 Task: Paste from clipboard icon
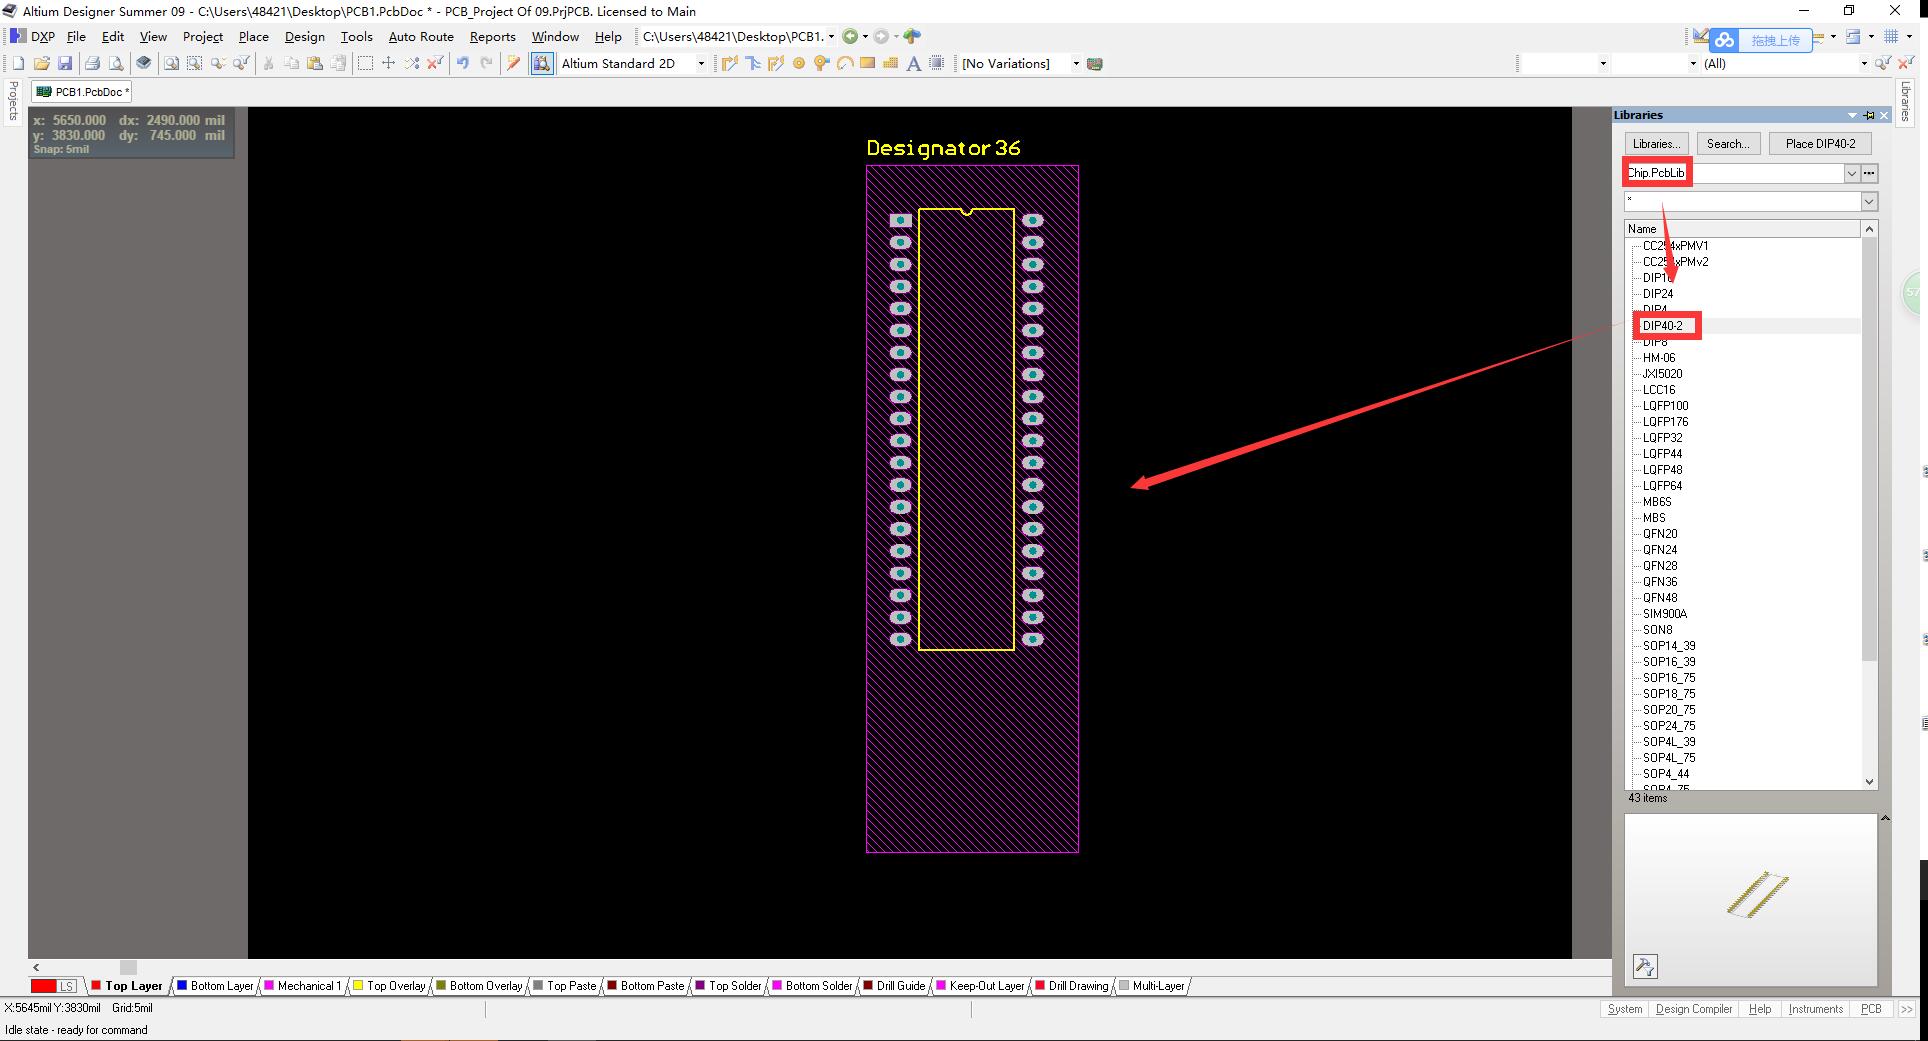tap(315, 63)
